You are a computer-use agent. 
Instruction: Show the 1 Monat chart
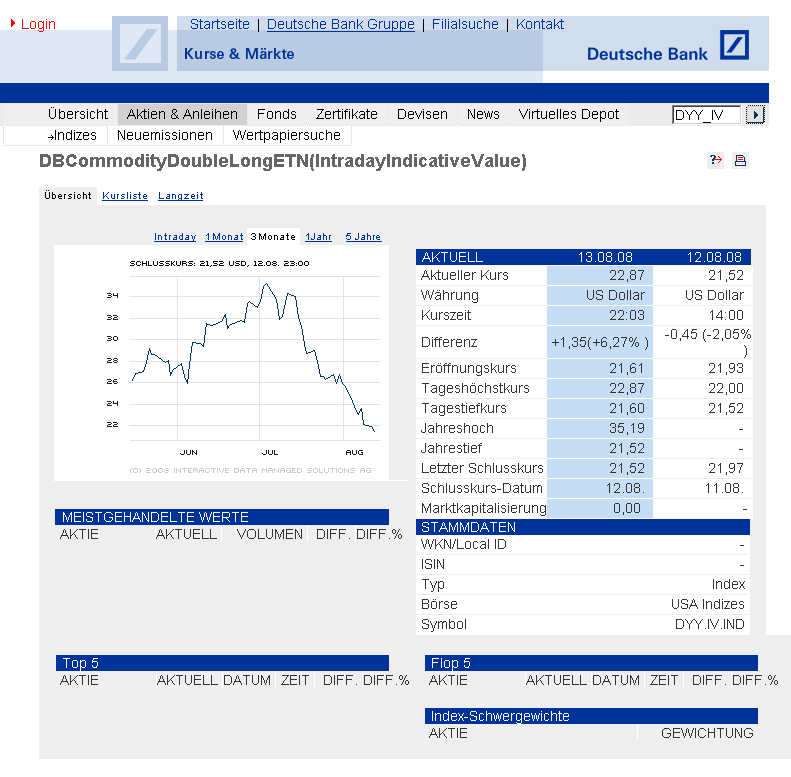tap(224, 237)
